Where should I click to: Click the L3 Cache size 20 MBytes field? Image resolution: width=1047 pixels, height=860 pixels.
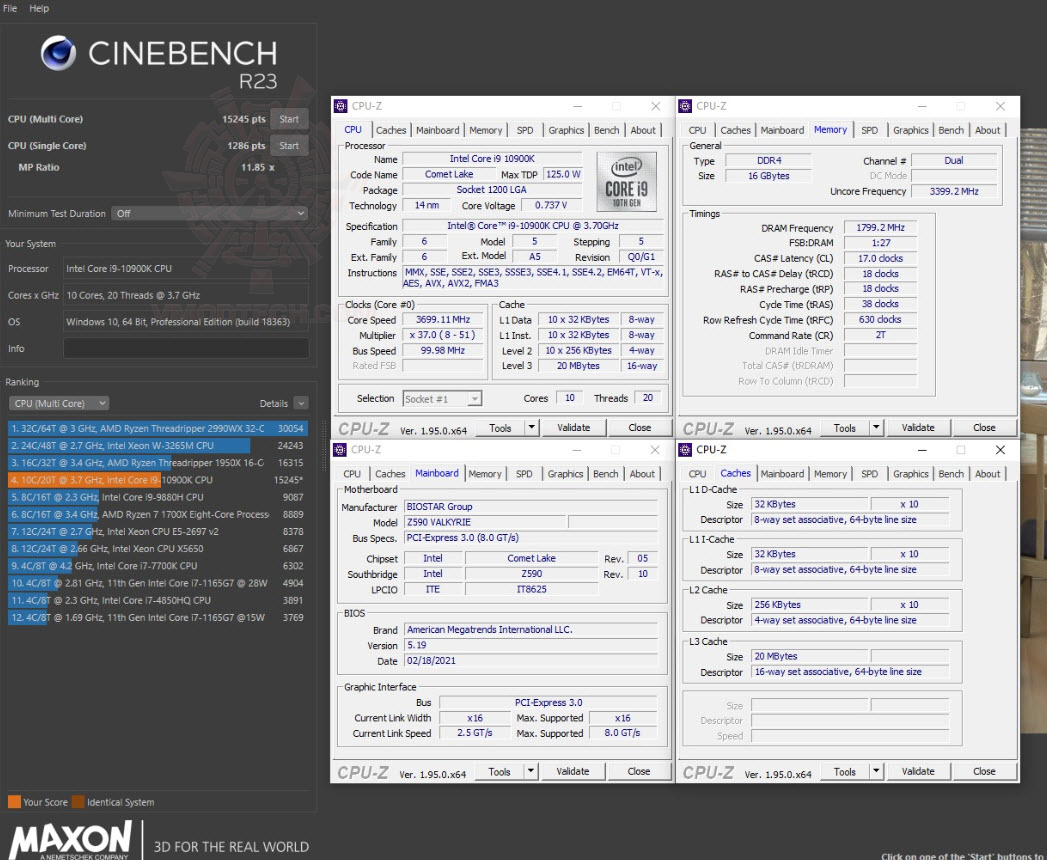(x=809, y=656)
